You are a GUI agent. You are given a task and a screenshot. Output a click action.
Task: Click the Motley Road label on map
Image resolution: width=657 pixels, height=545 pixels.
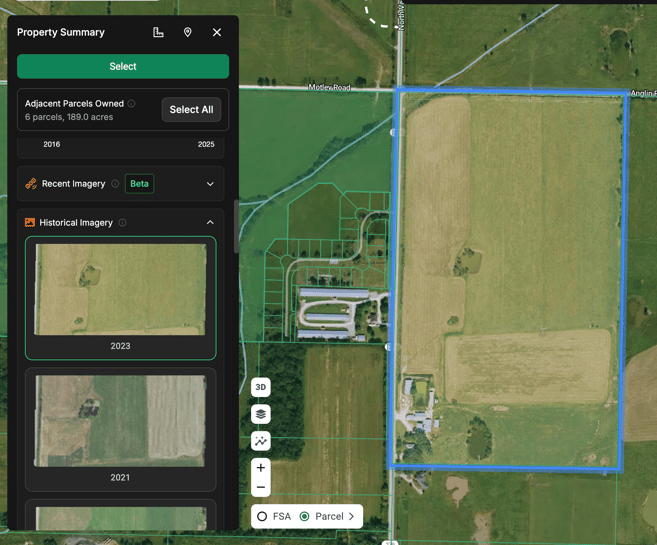(x=329, y=87)
